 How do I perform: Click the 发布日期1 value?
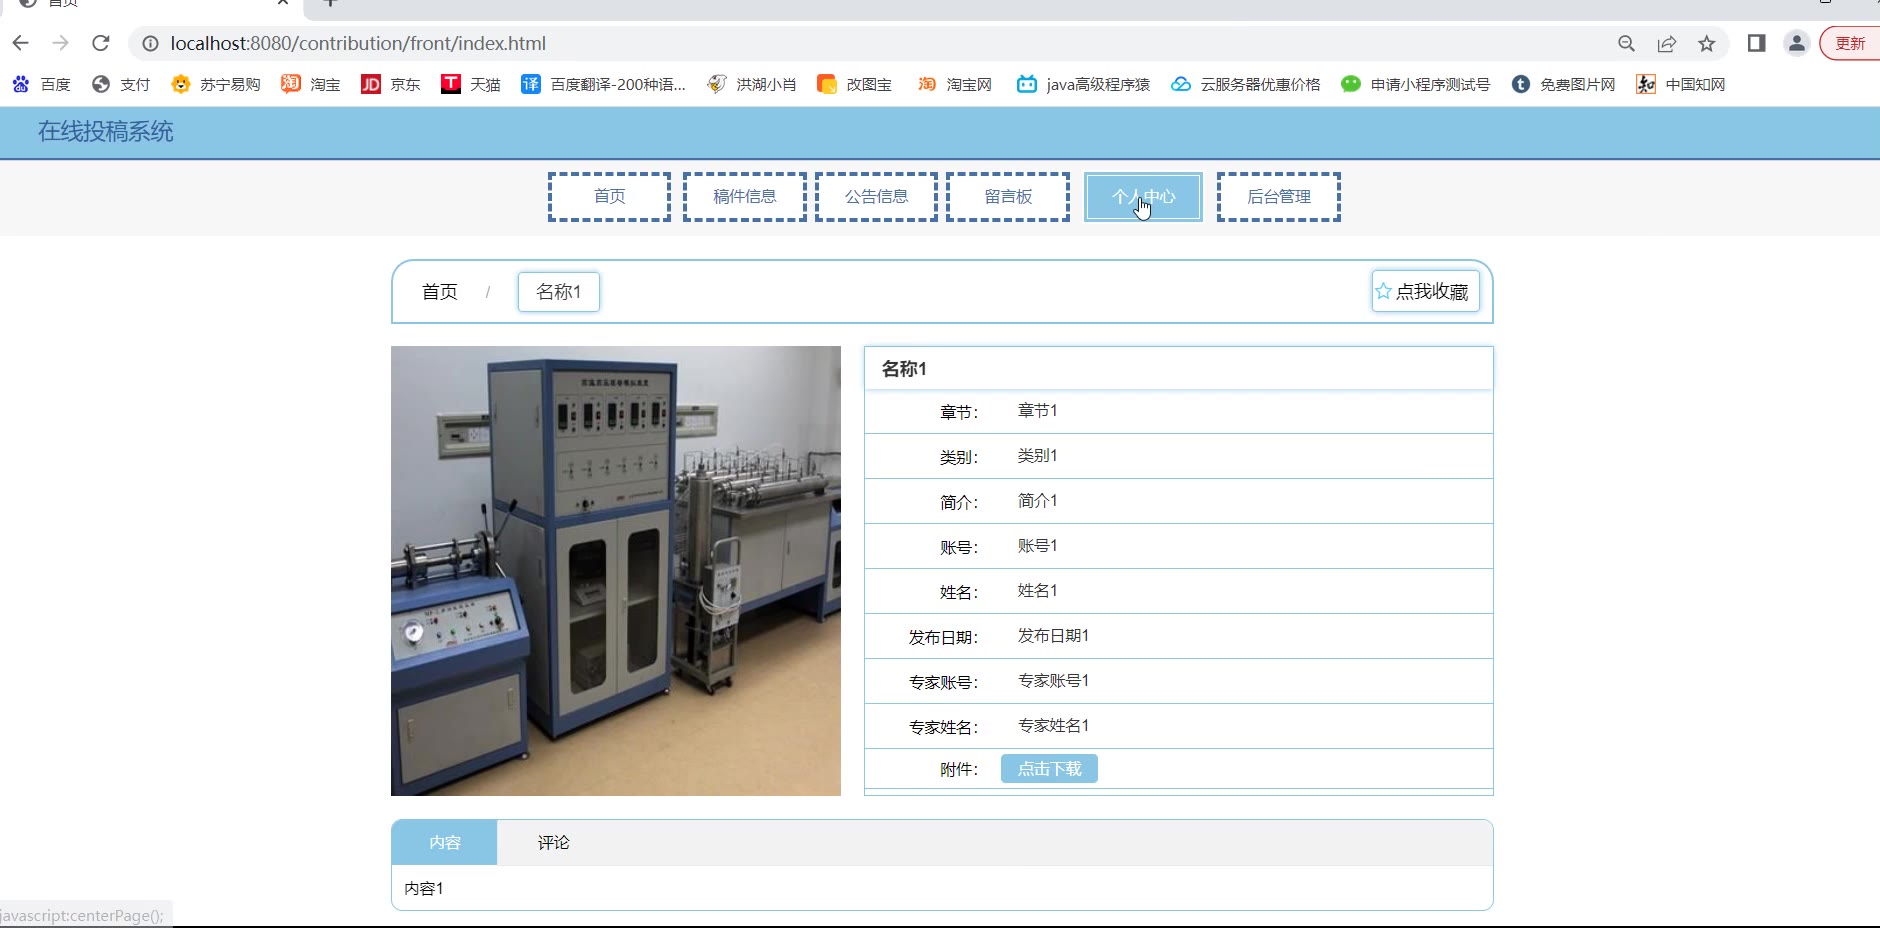pos(1053,636)
